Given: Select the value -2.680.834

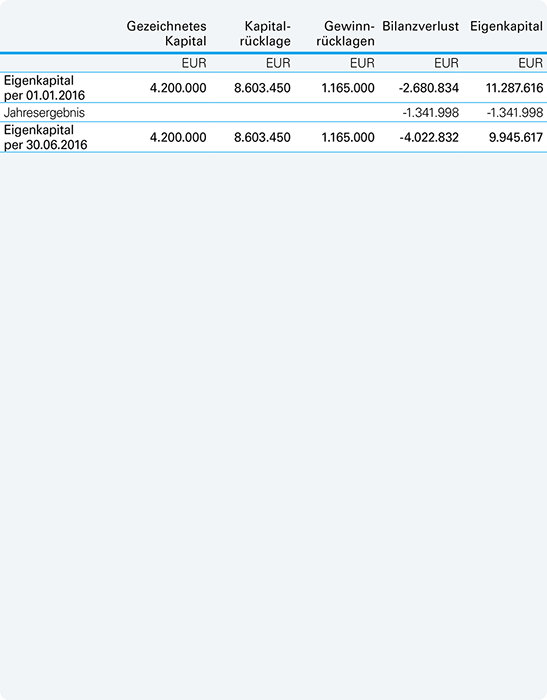Looking at the screenshot, I should coord(429,88).
